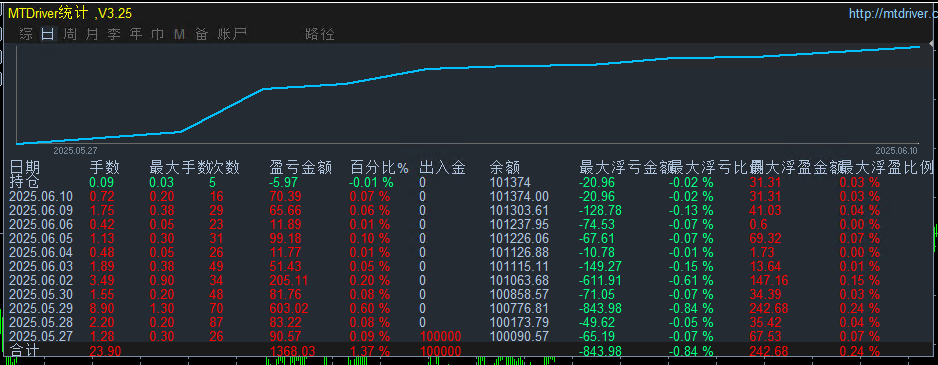Click the floating loss ratio -0.61 %
The width and height of the screenshot is (938, 365).
point(691,280)
